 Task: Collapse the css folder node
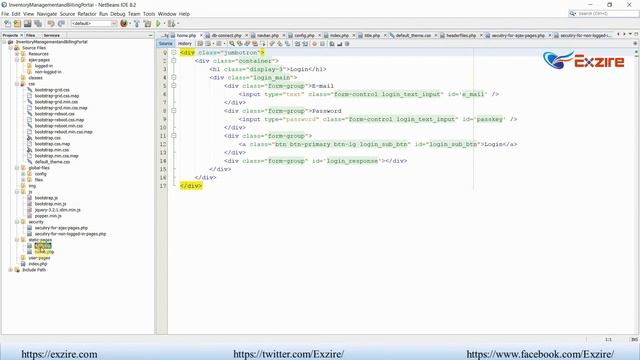click(17, 84)
